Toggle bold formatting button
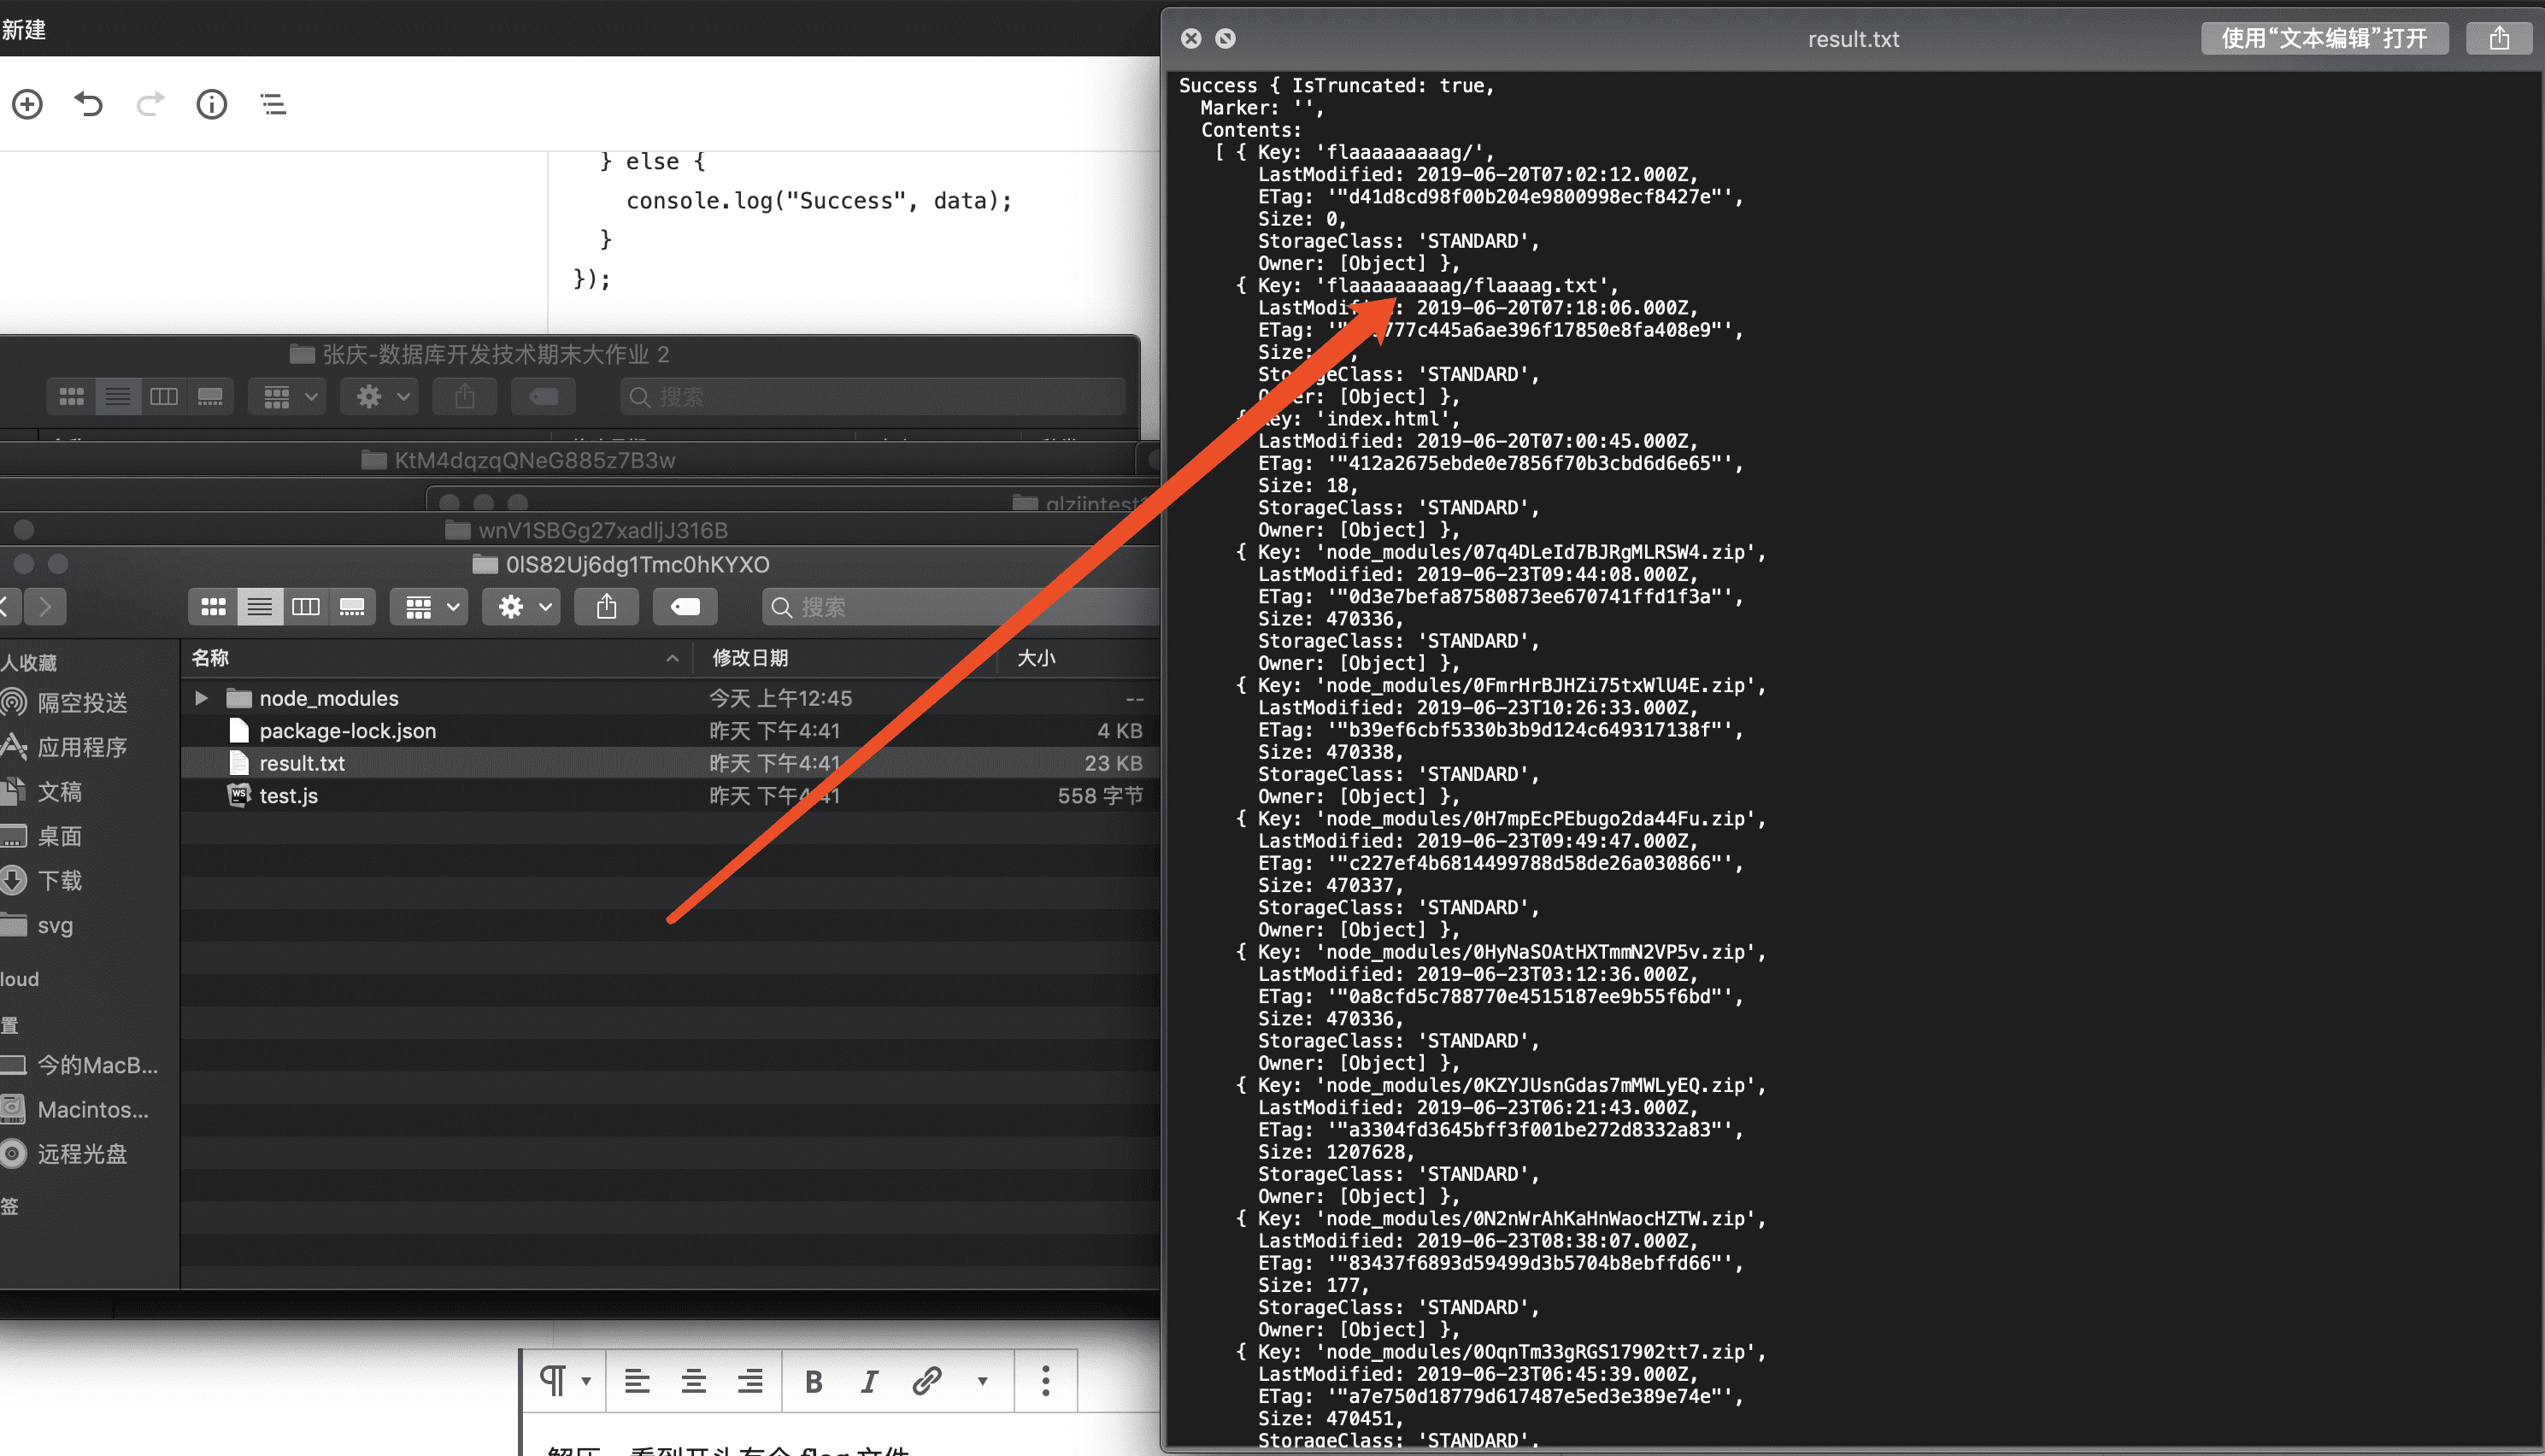Viewport: 2545px width, 1456px height. pyautogui.click(x=813, y=1381)
